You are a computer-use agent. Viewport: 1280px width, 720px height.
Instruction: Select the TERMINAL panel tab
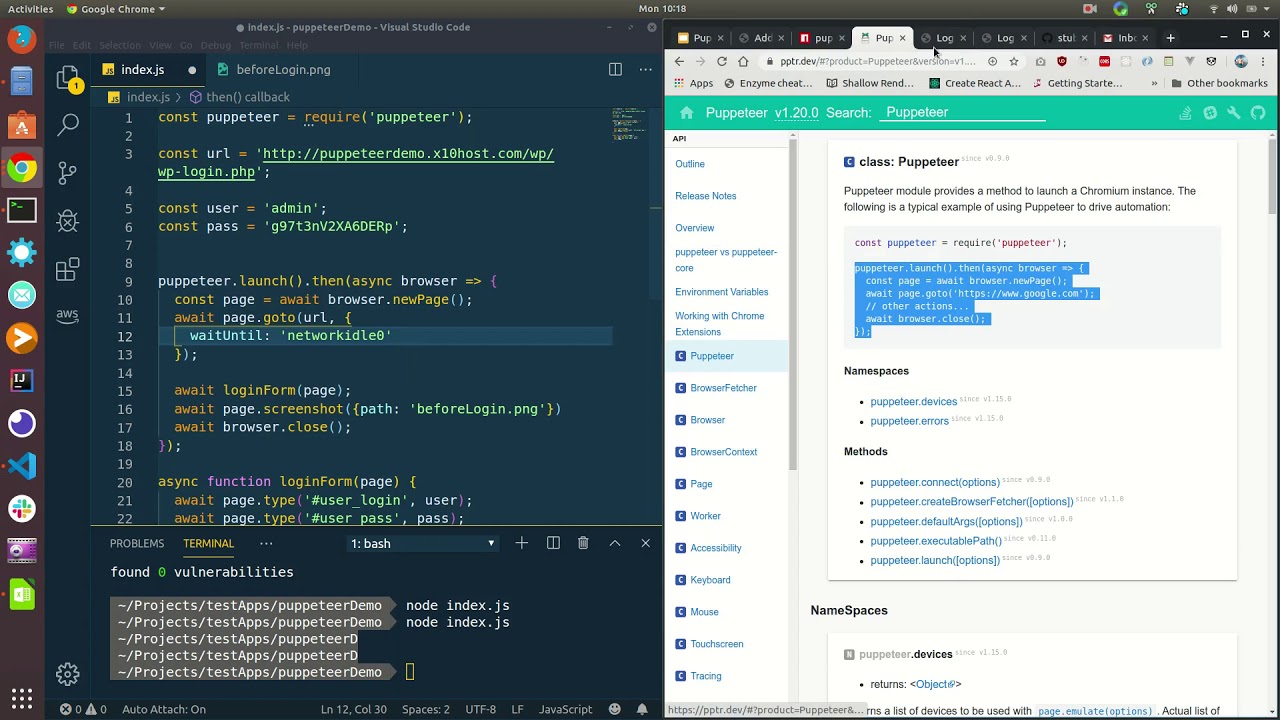pos(209,543)
